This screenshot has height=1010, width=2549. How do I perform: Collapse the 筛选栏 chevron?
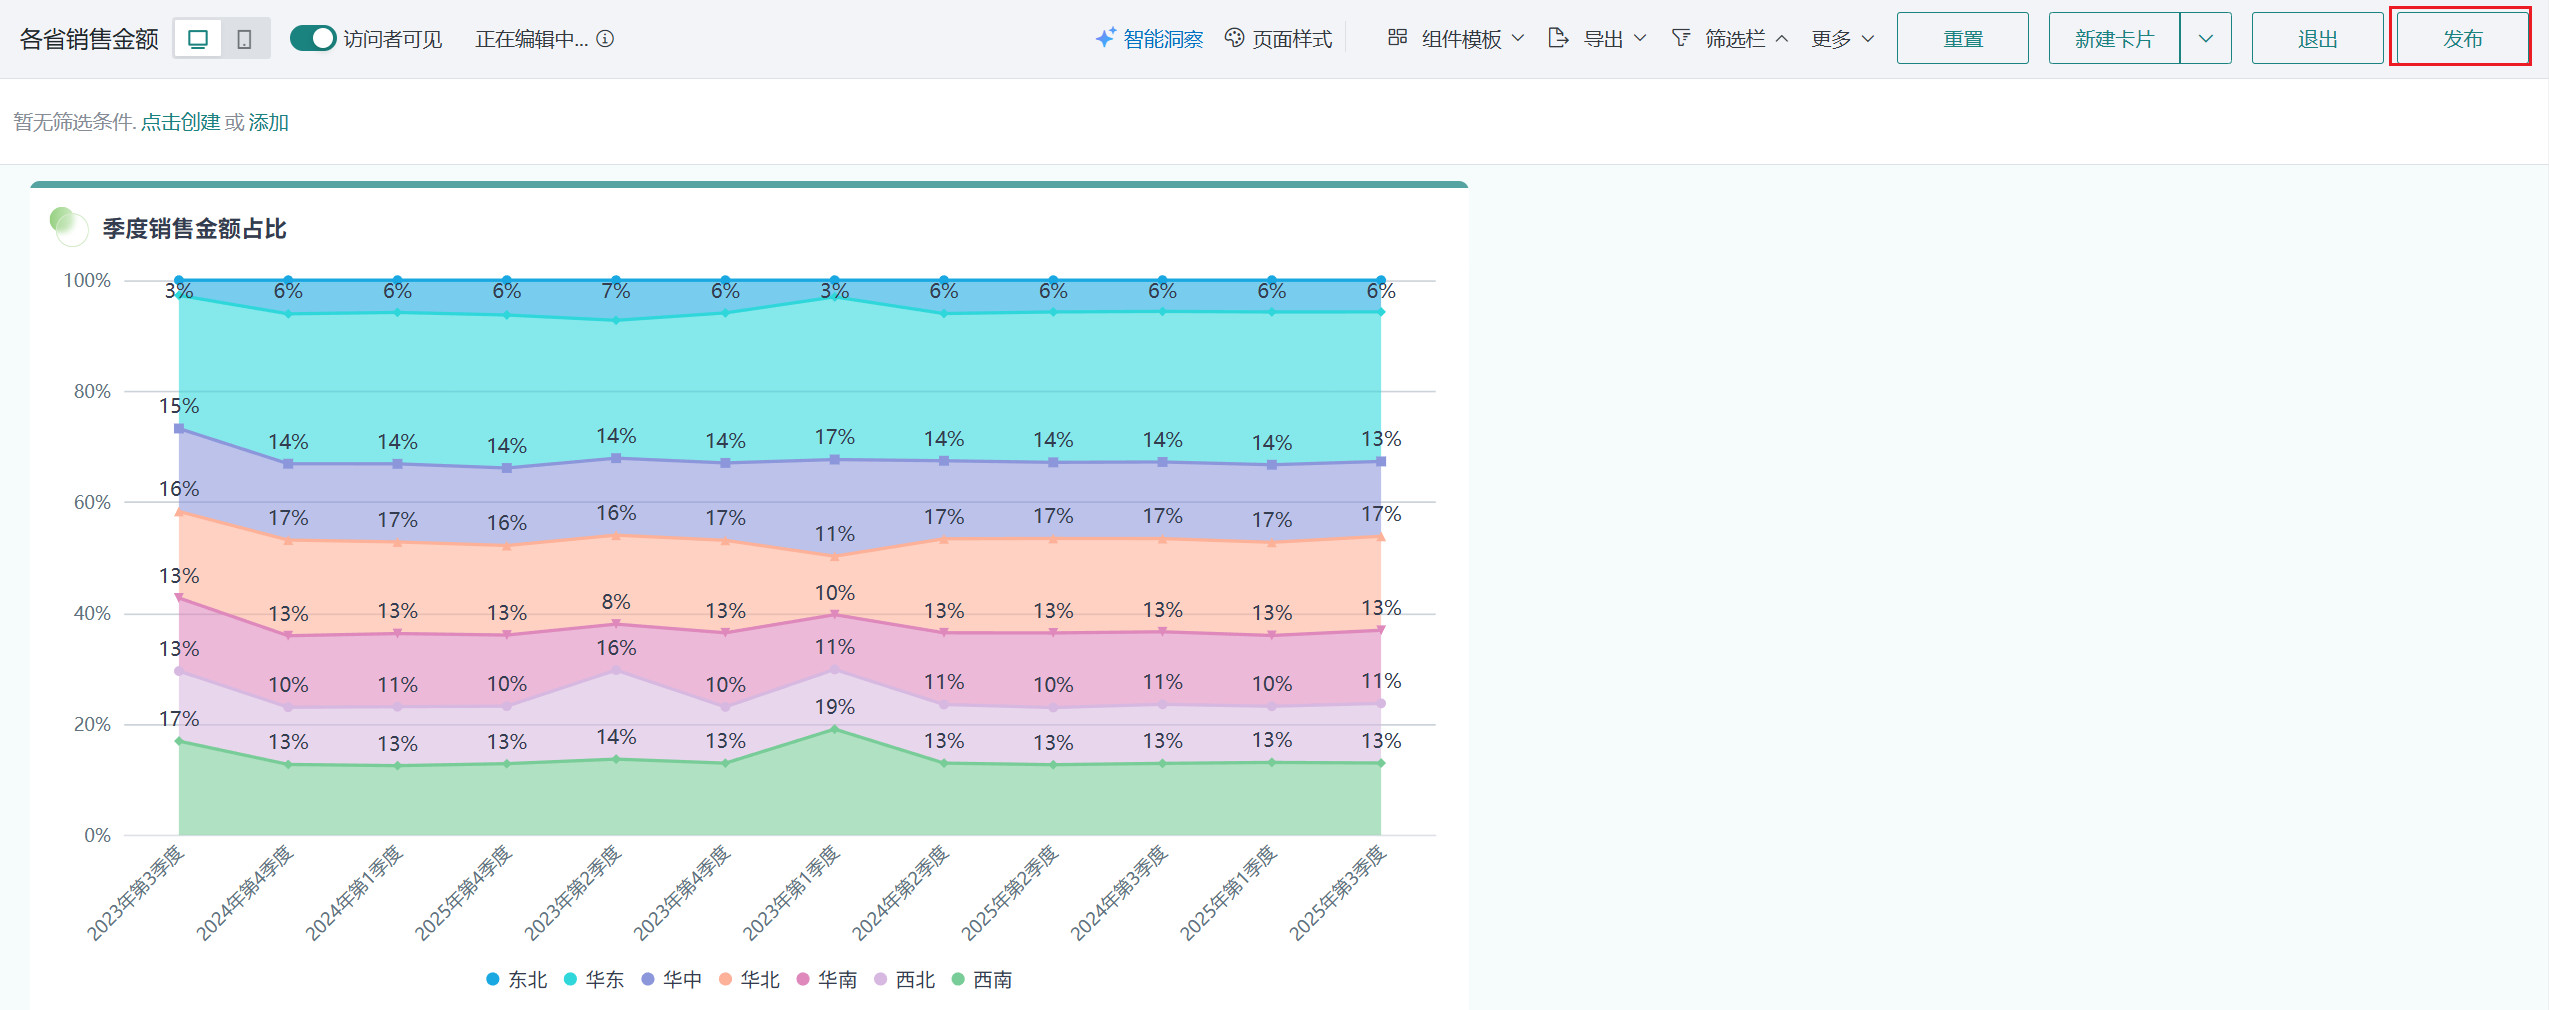pos(1782,39)
